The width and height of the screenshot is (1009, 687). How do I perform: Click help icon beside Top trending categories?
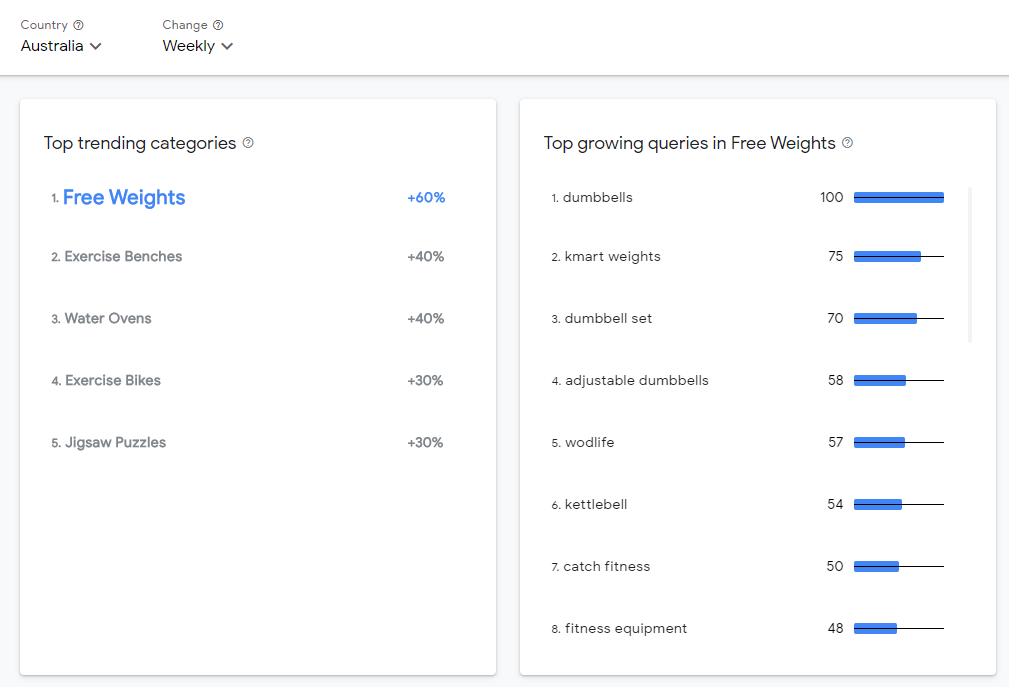pyautogui.click(x=248, y=143)
